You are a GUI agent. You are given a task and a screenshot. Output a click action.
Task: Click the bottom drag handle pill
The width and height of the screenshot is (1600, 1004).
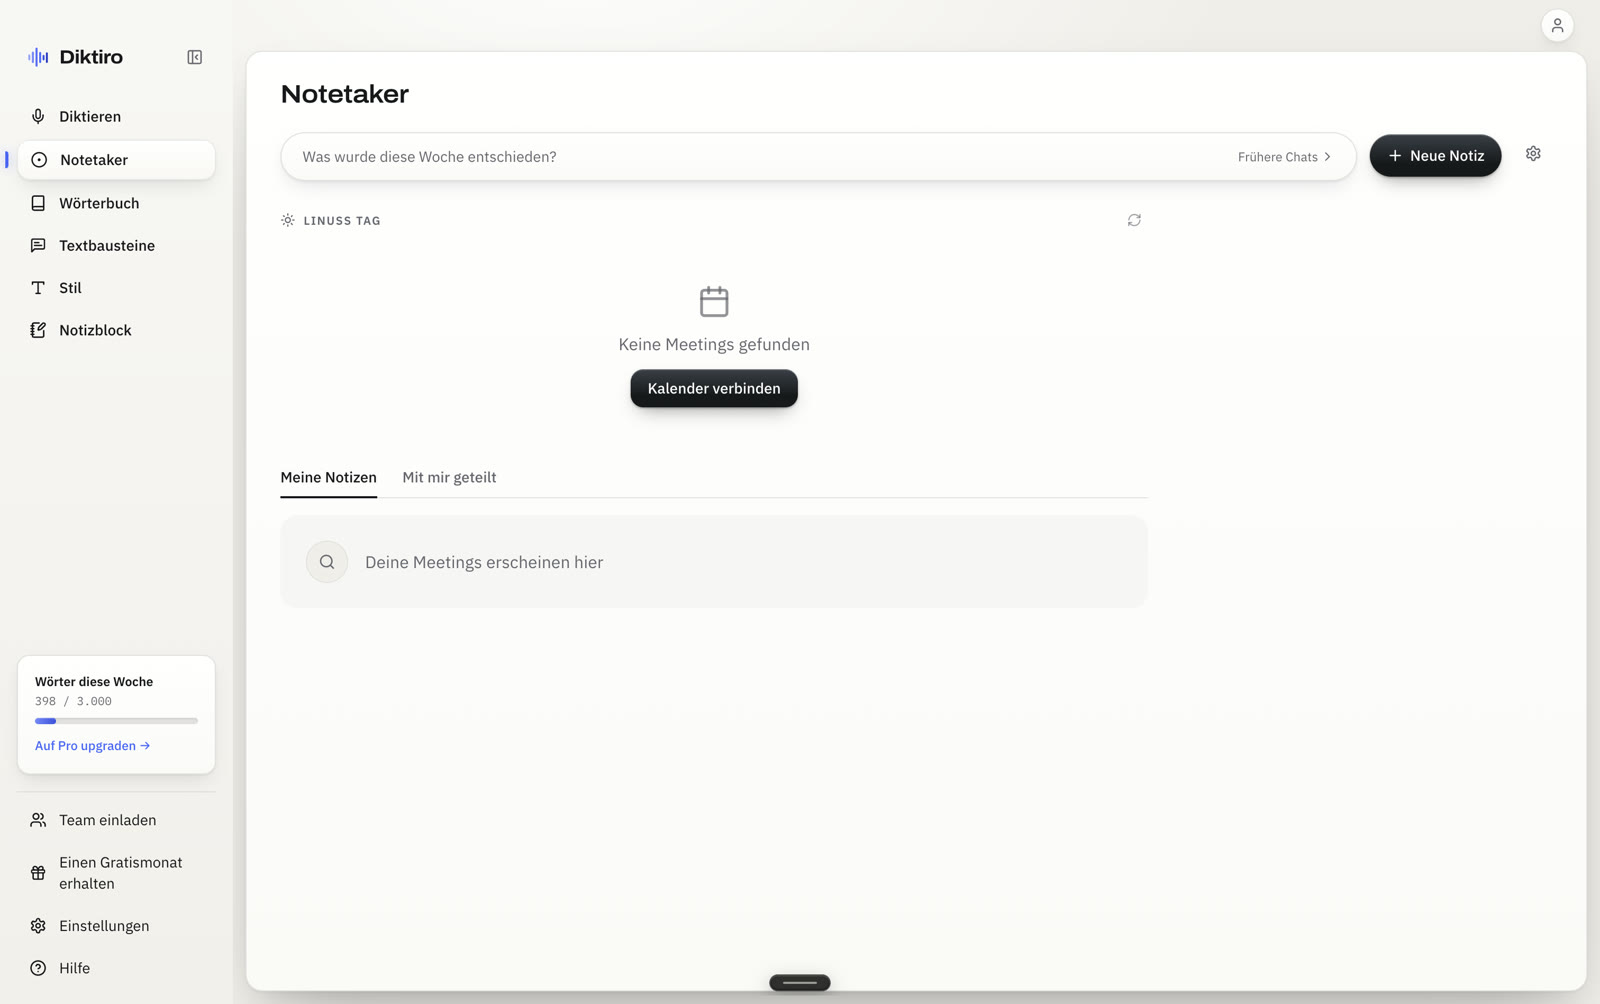tap(800, 983)
